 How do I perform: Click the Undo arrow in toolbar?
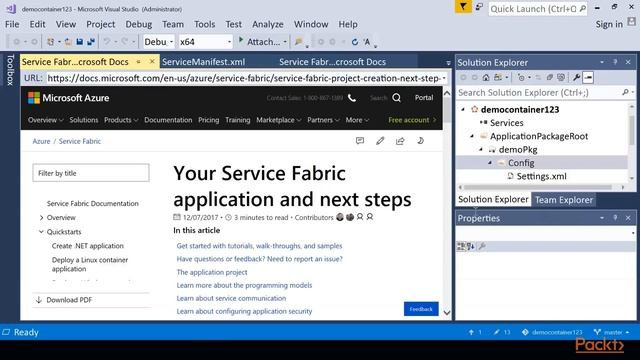pos(107,42)
